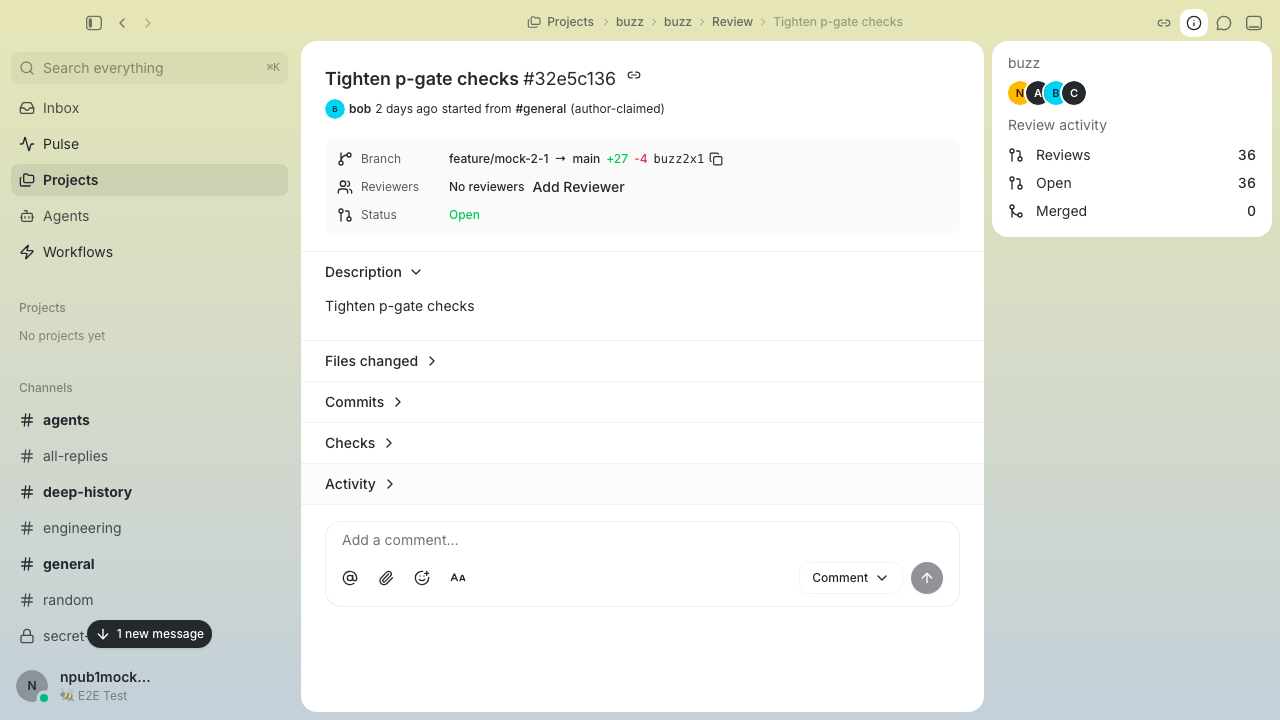
Task: Copy link icon beside review title
Action: point(634,75)
